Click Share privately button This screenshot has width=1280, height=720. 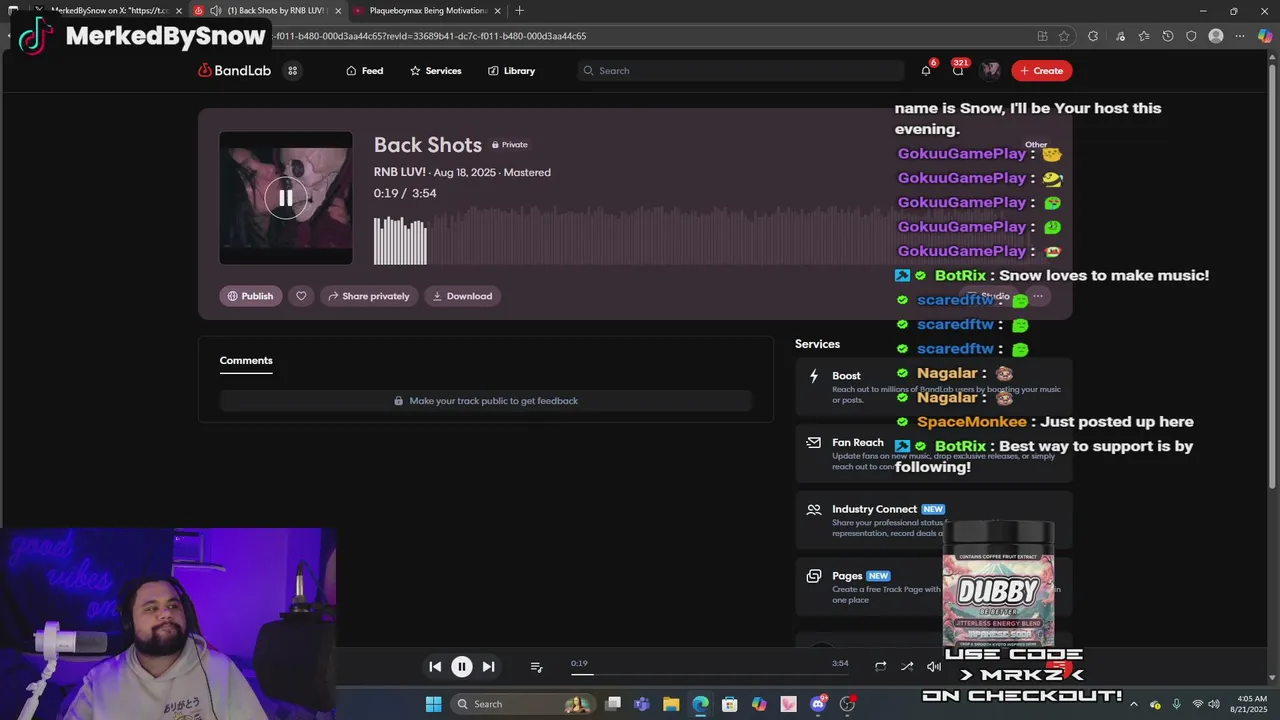[369, 296]
